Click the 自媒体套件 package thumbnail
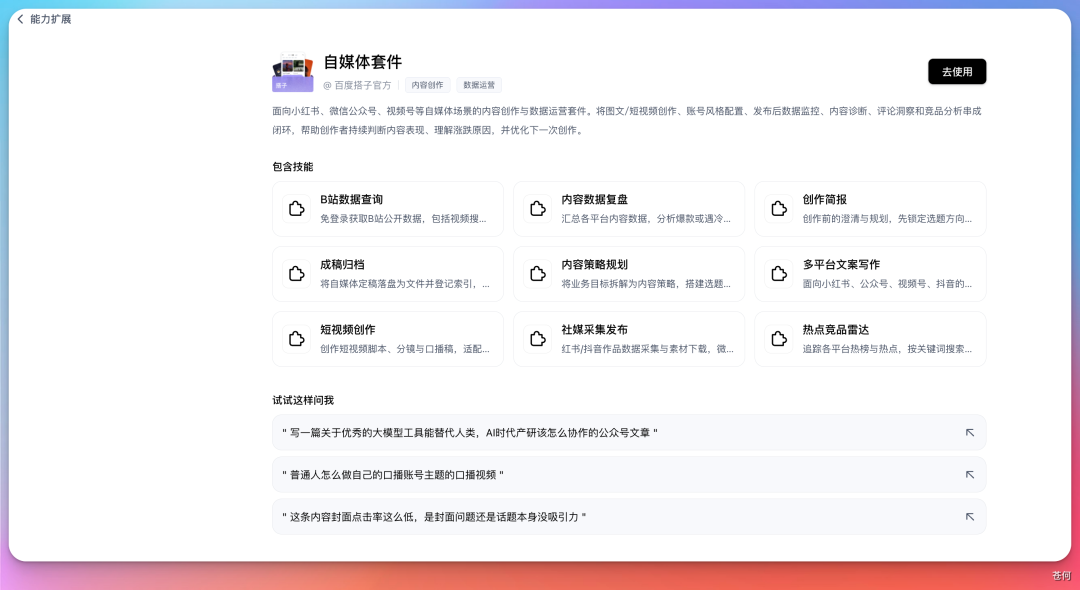 293,72
